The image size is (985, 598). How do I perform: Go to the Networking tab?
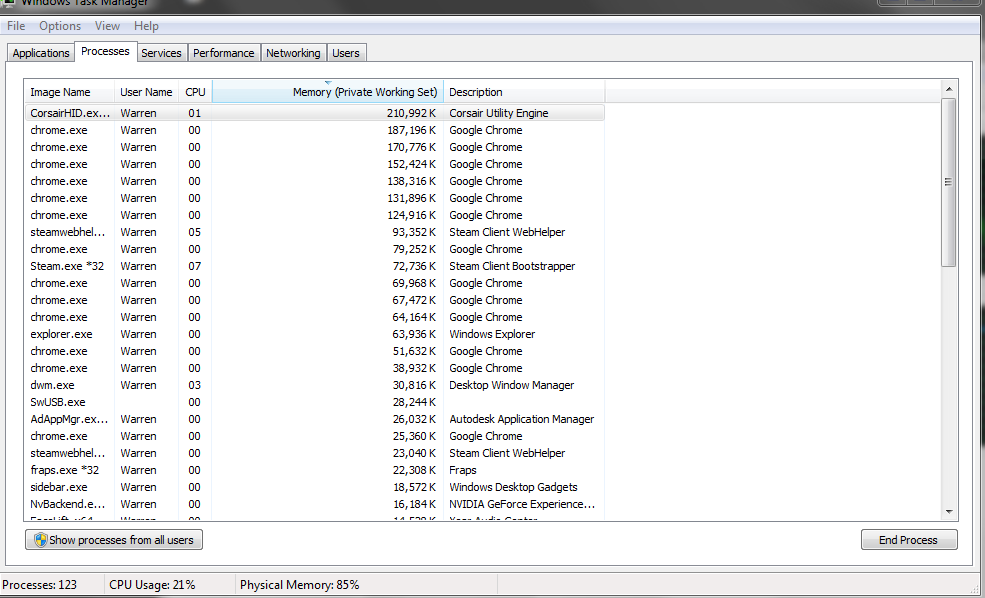293,53
